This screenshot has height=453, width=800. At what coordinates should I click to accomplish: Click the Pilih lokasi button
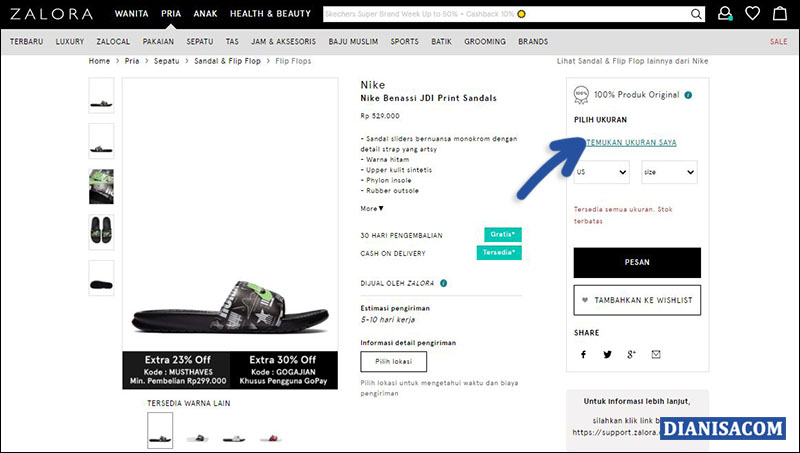tap(393, 361)
